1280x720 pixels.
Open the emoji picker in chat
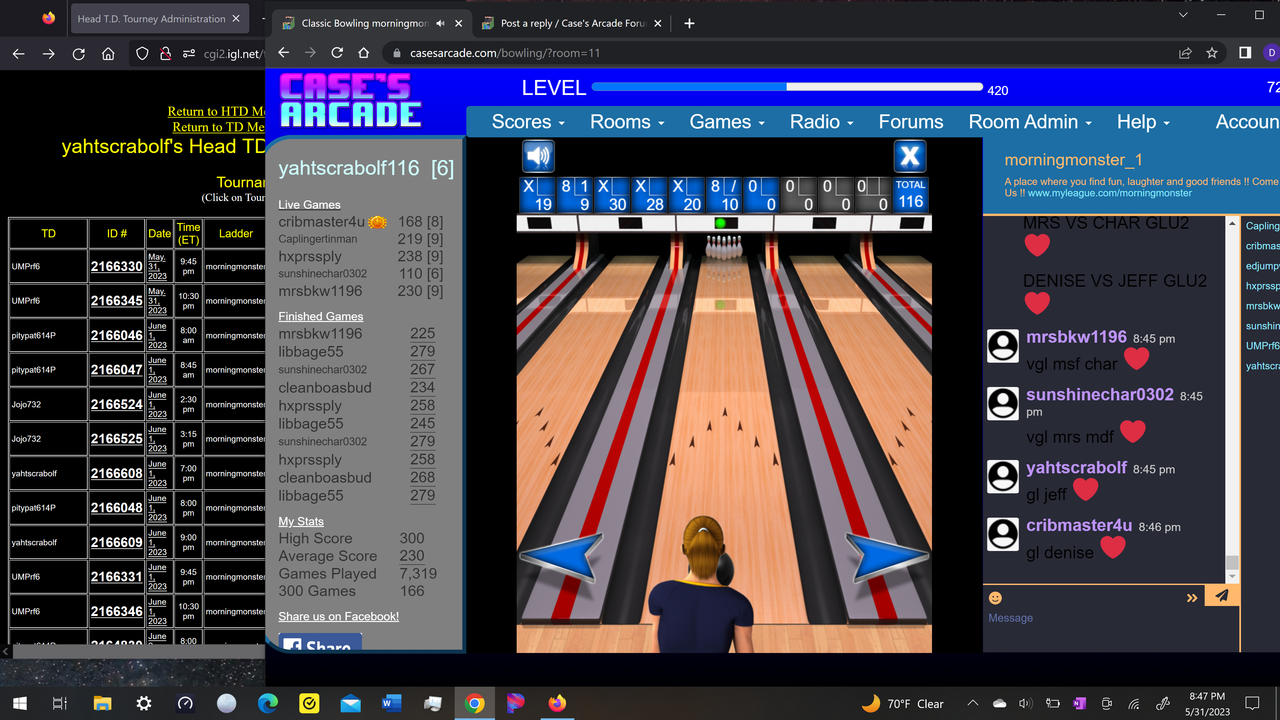pos(995,598)
